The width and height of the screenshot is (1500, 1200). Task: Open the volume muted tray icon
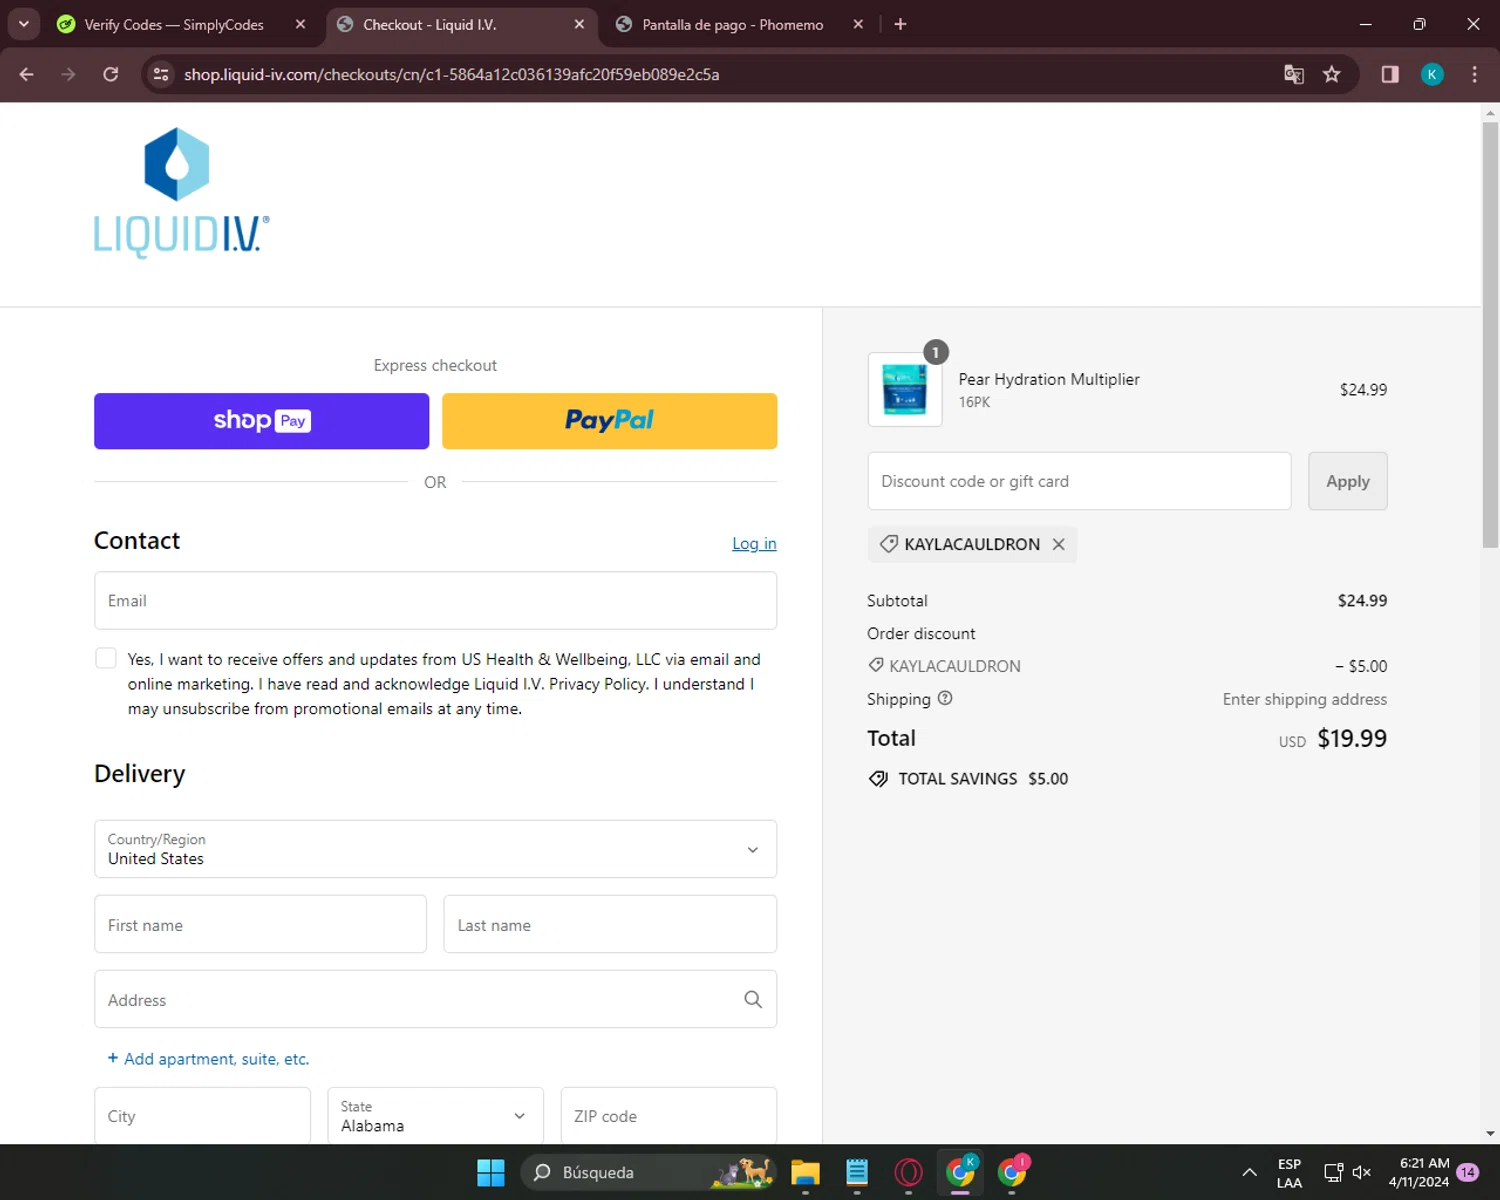[x=1362, y=1172]
